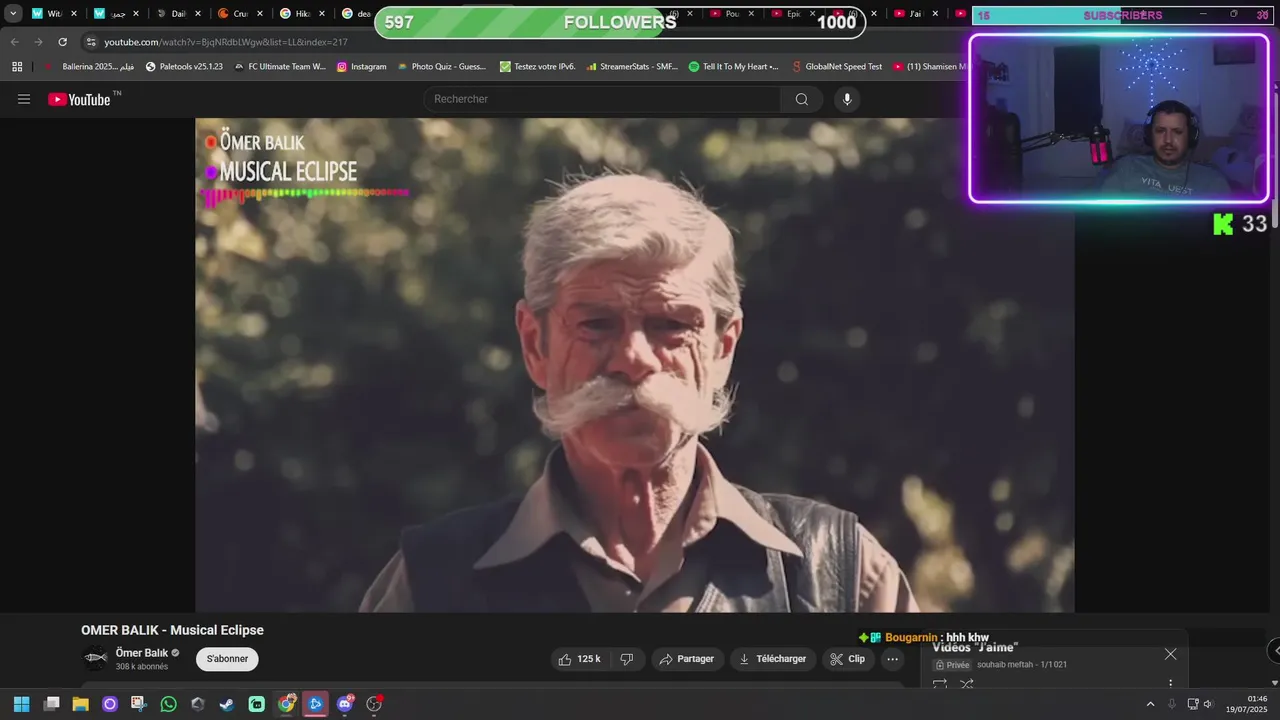Click the video player showing the old man
1280x720 pixels.
pos(635,365)
